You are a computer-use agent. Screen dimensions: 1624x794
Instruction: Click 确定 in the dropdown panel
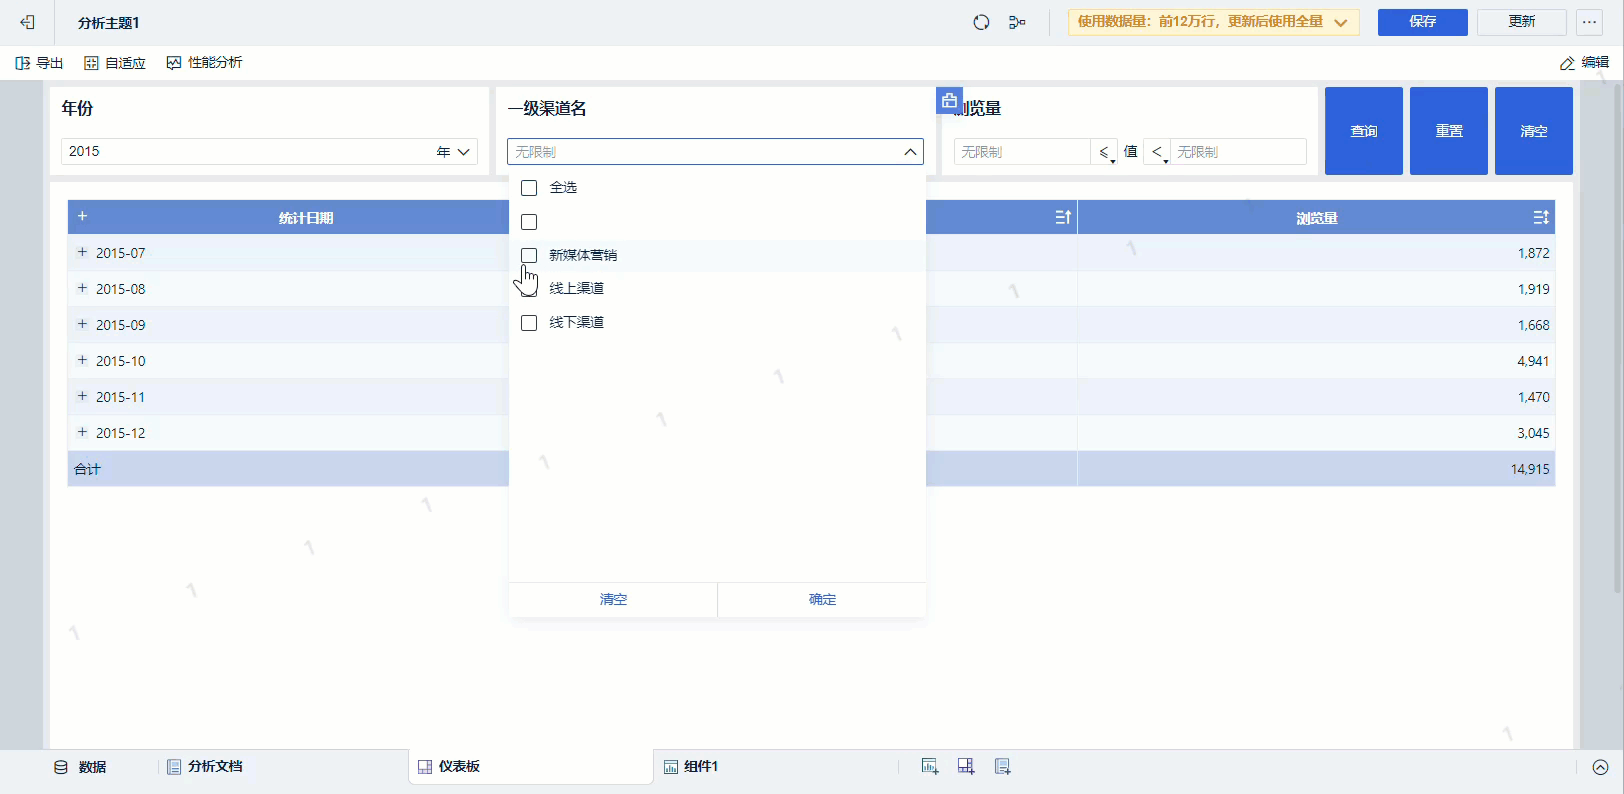point(822,599)
